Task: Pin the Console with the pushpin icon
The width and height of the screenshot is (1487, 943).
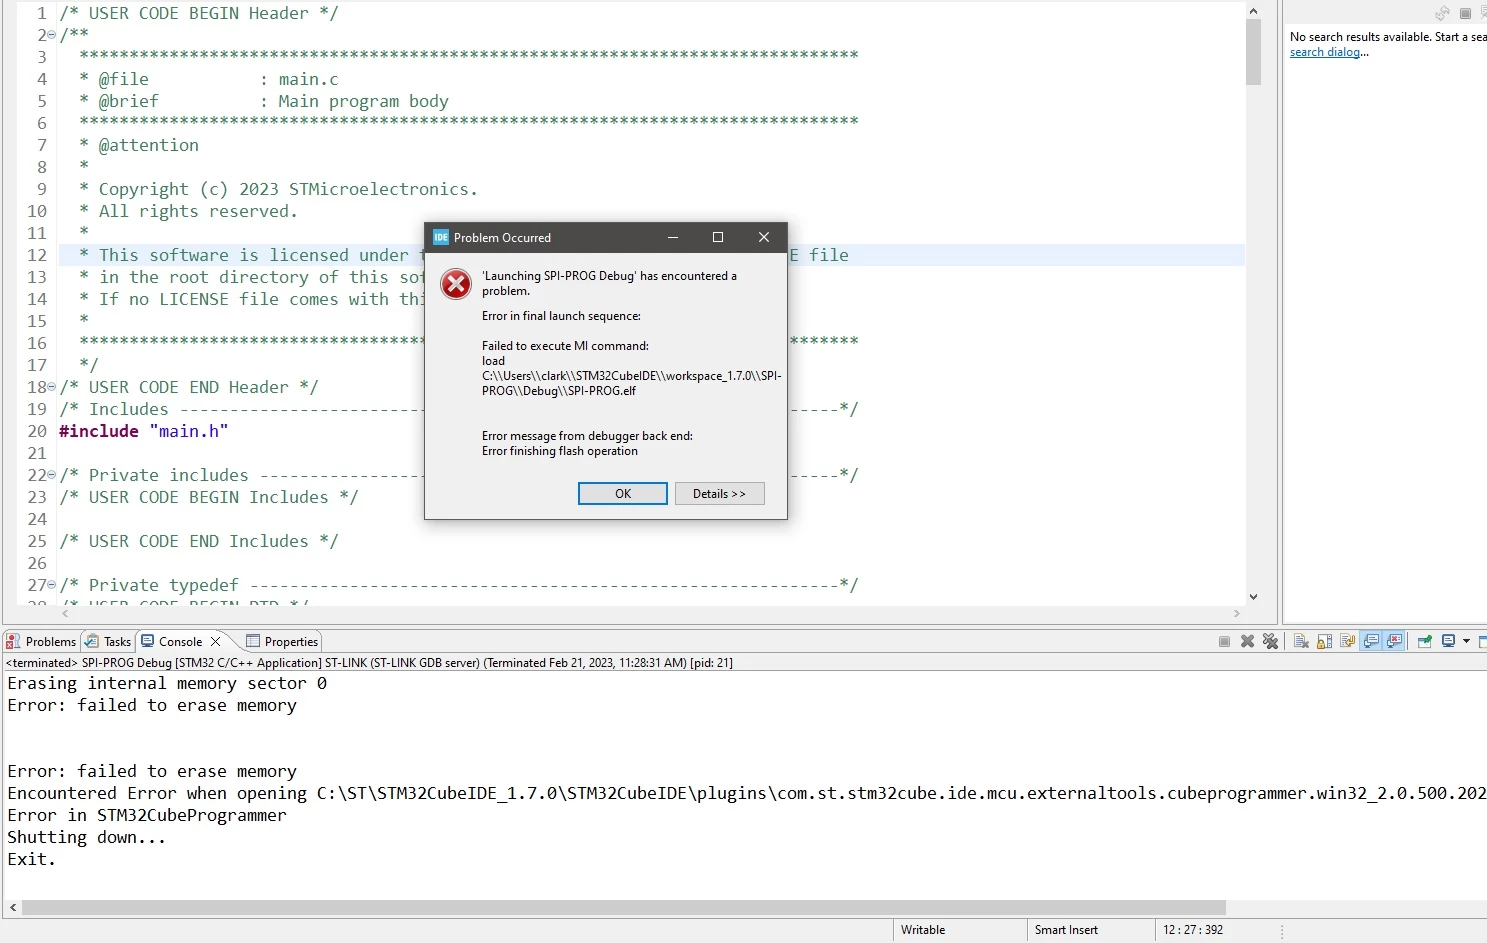Action: click(x=1424, y=642)
